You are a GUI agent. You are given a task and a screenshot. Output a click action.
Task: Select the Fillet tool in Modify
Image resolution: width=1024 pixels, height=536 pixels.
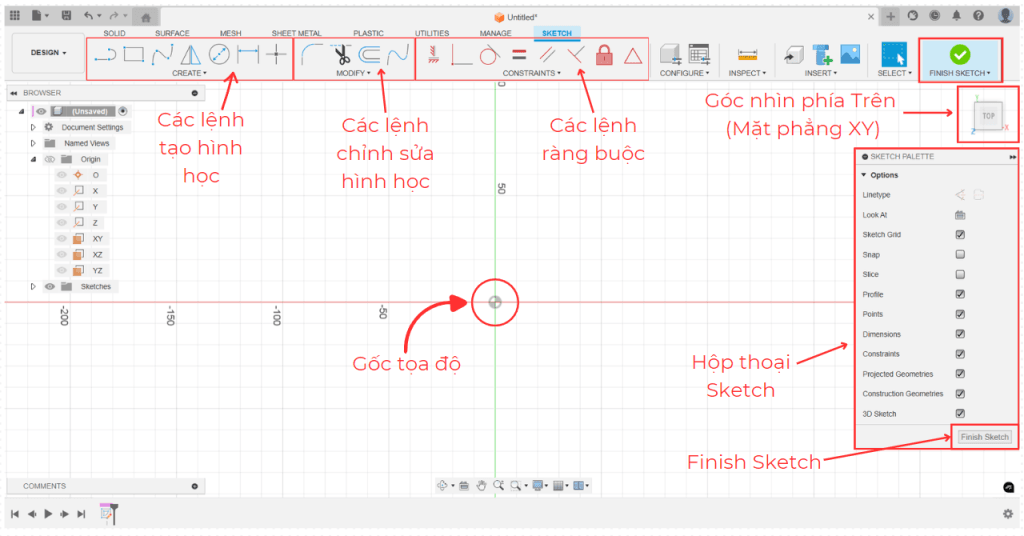[312, 55]
